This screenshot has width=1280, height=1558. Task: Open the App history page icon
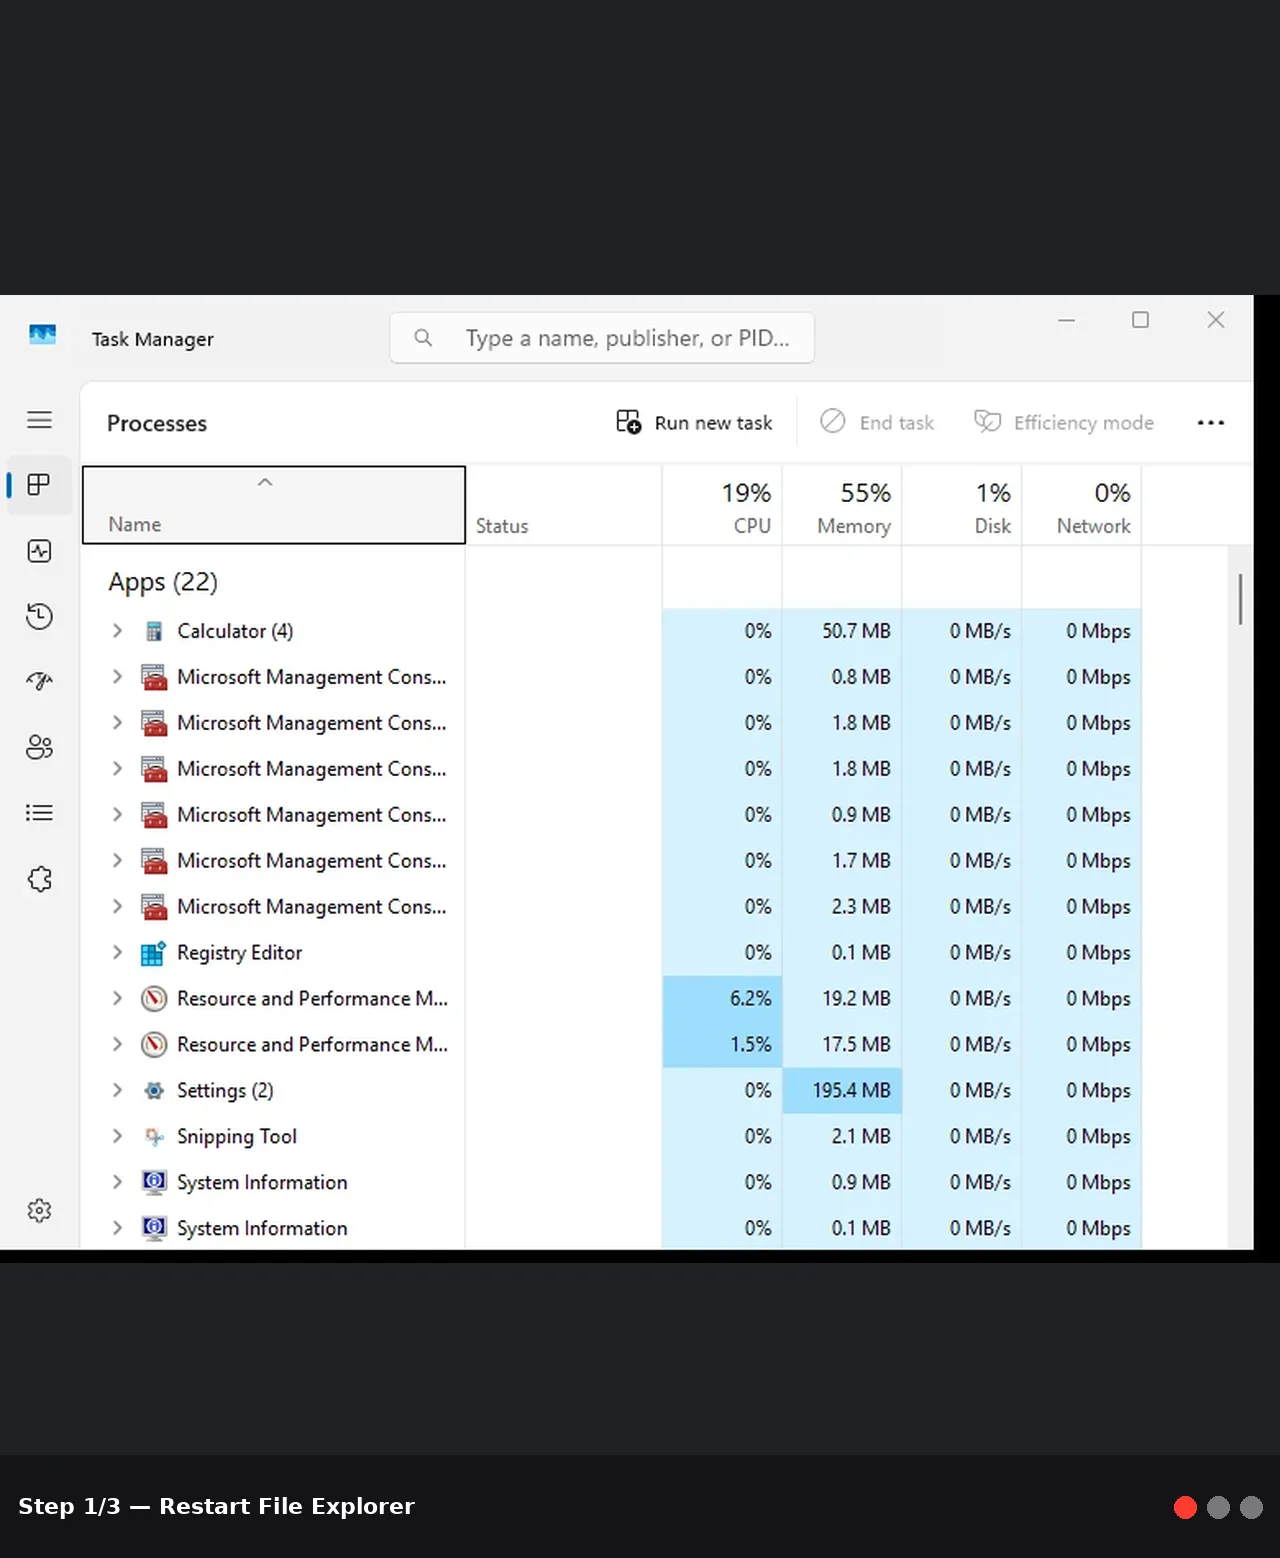point(39,616)
